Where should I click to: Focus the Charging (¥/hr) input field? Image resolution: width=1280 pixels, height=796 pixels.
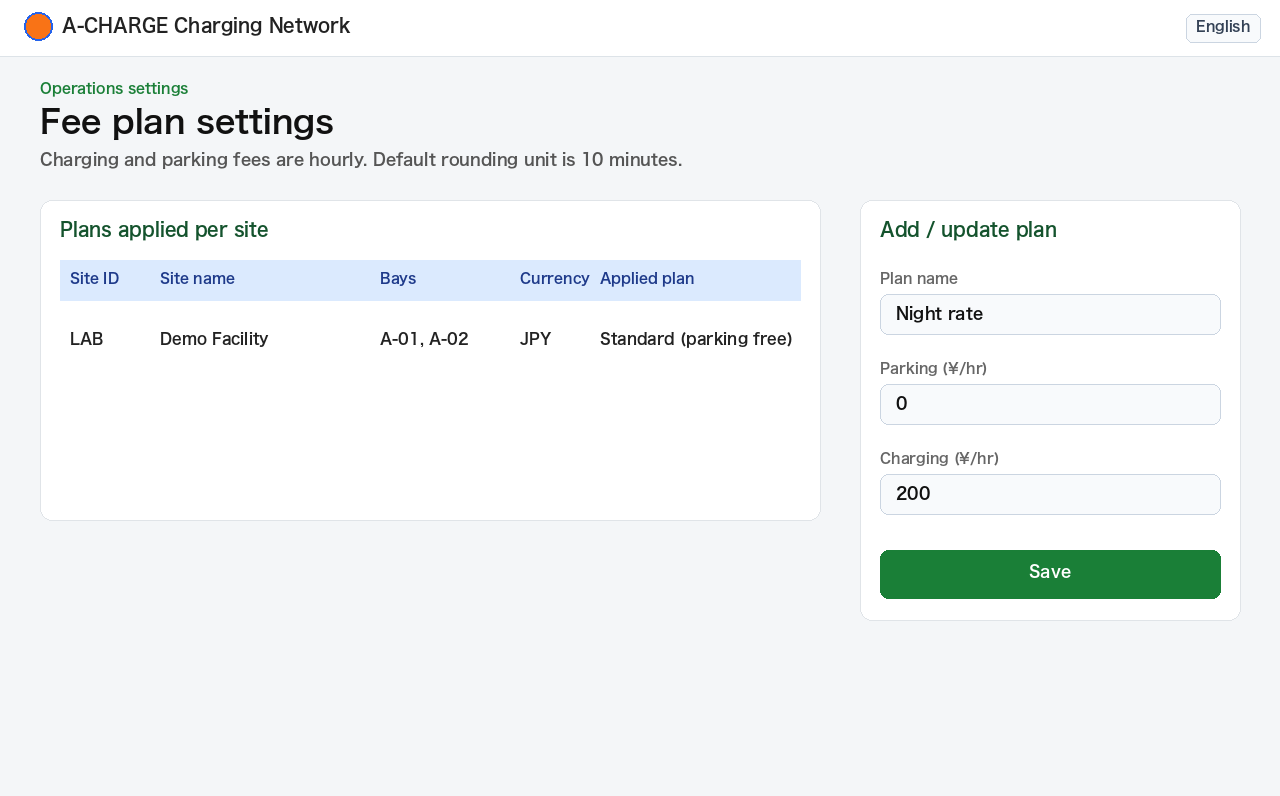[1050, 494]
